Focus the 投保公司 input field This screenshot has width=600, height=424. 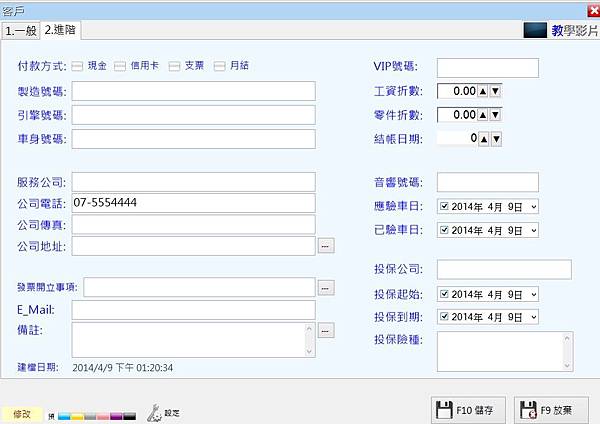(504, 269)
